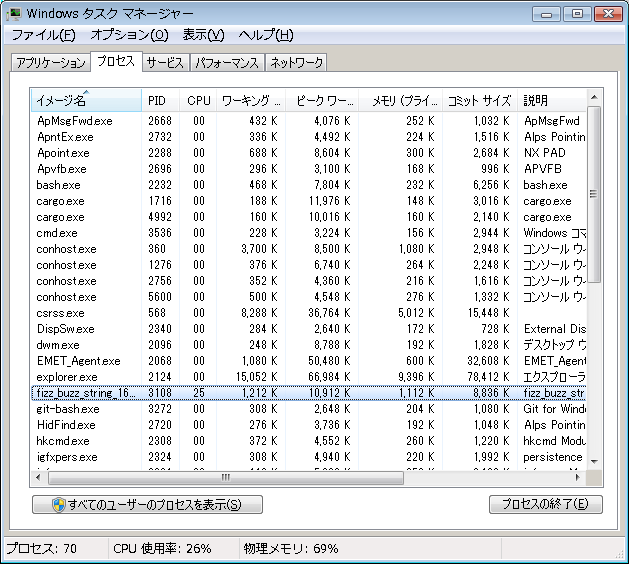Select the Apvfb.exe process
Image resolution: width=629 pixels, height=564 pixels.
tap(308, 169)
